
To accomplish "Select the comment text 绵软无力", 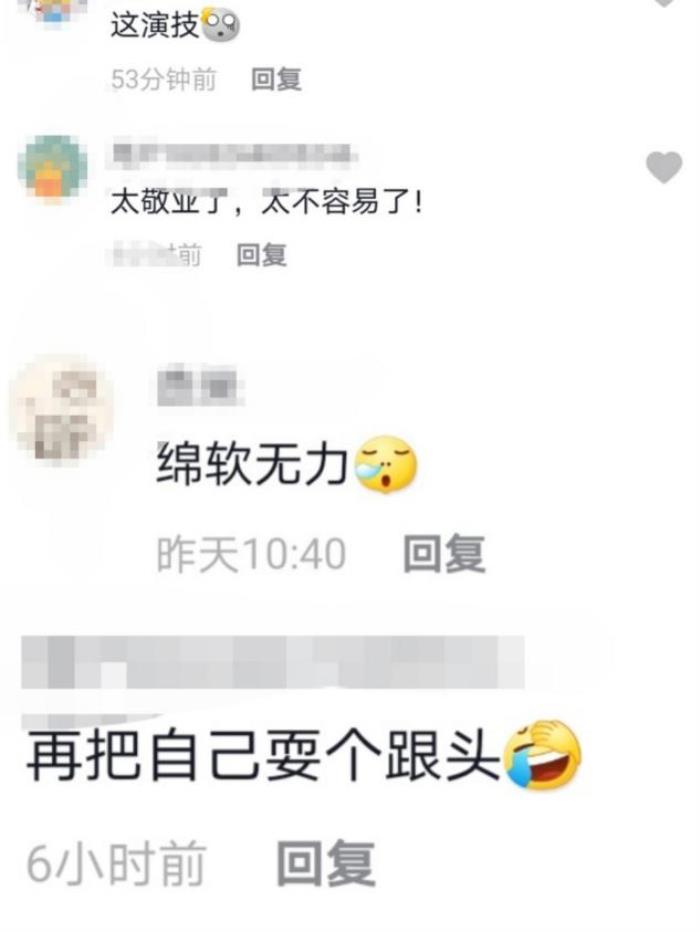I will click(252, 465).
